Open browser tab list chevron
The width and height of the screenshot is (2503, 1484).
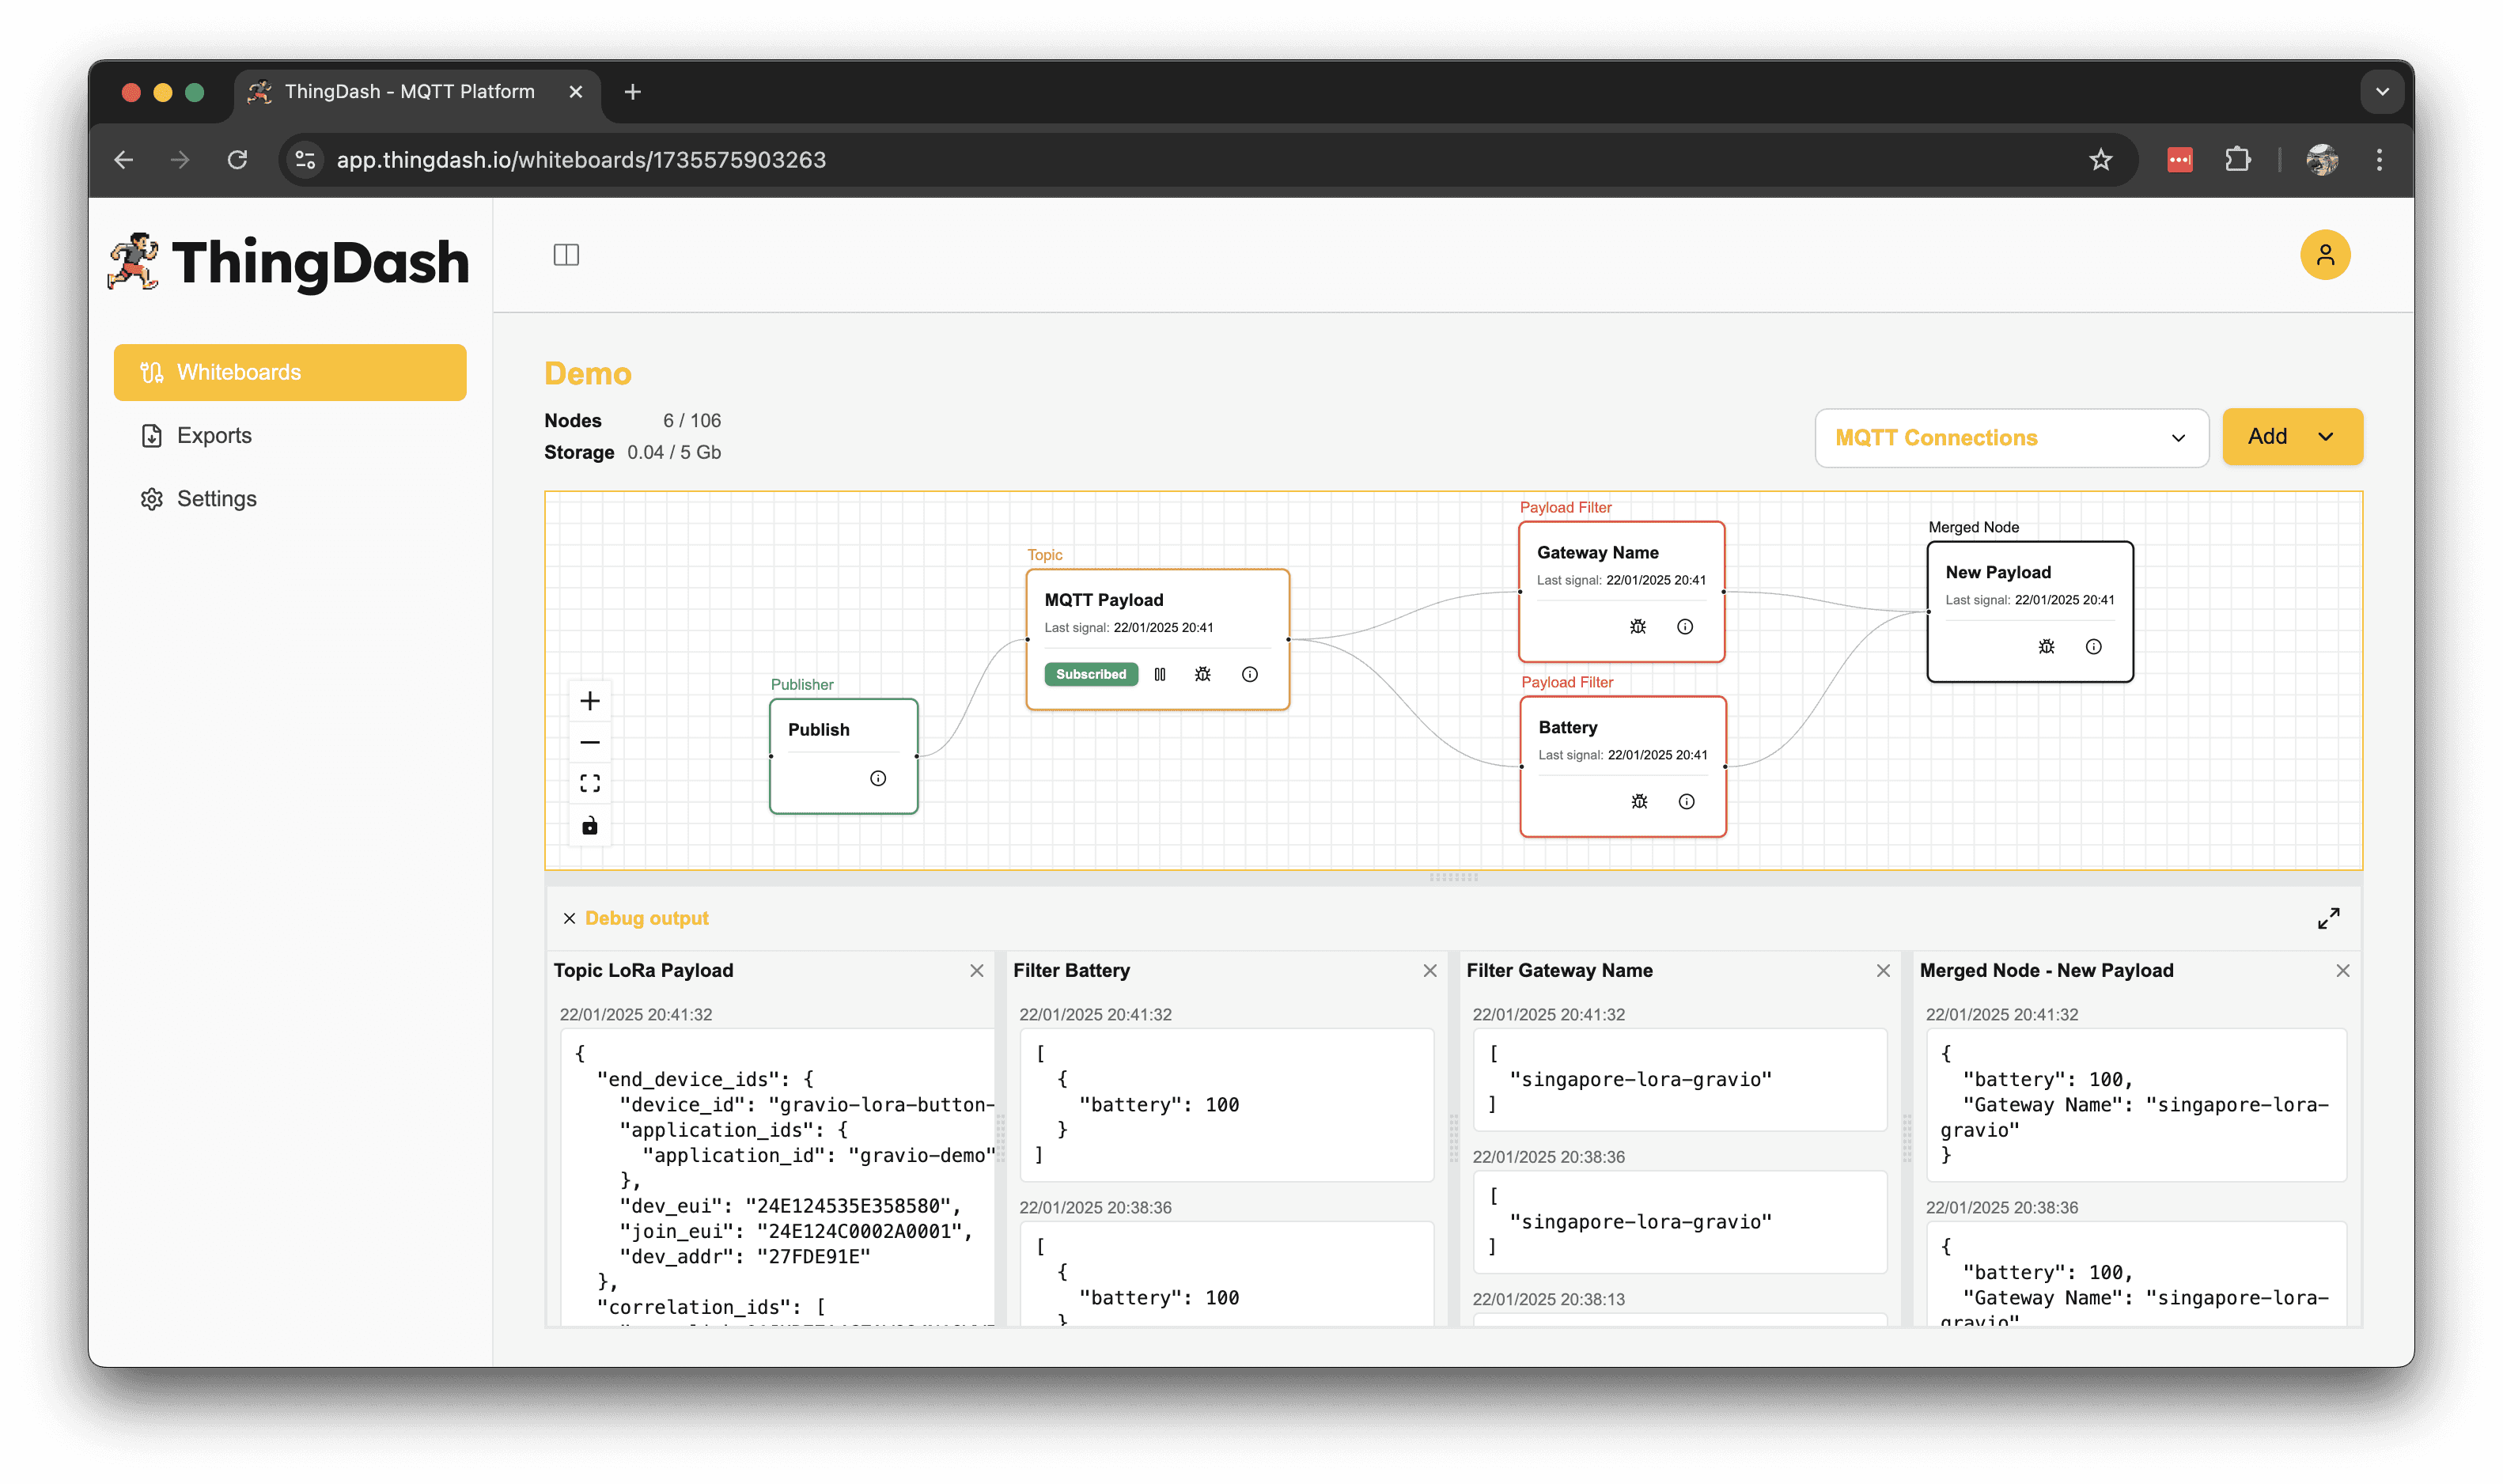2382,91
